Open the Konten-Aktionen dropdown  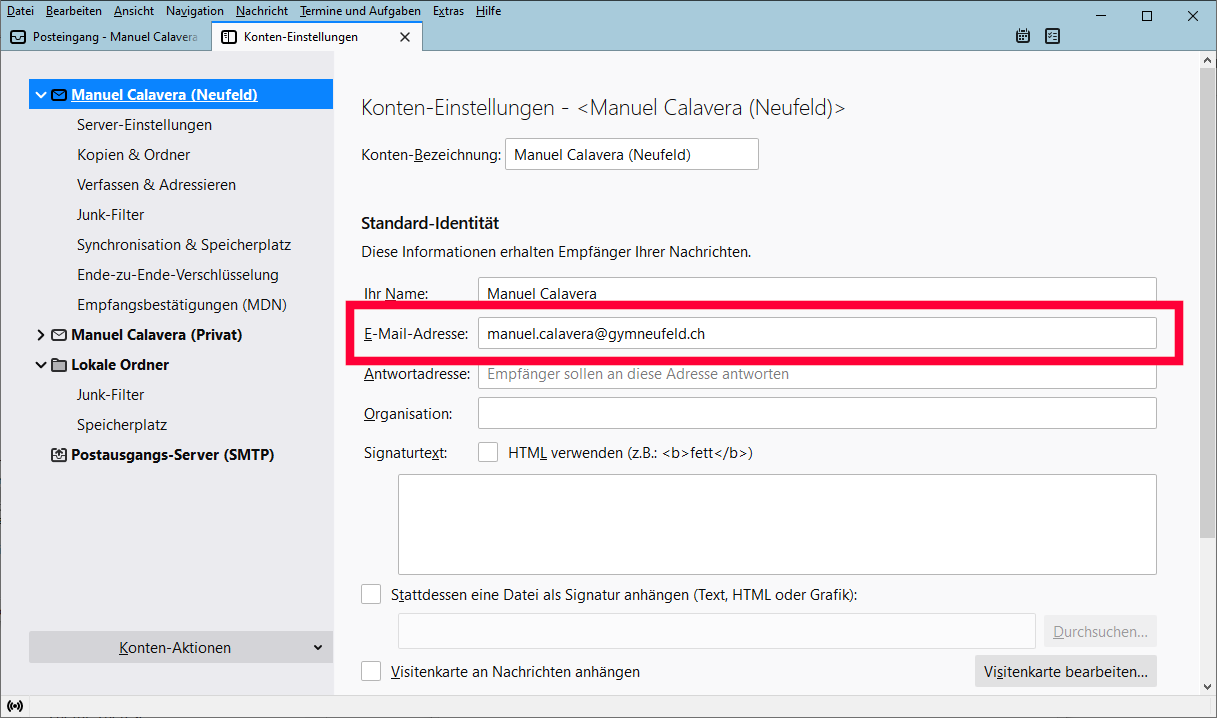coord(180,648)
